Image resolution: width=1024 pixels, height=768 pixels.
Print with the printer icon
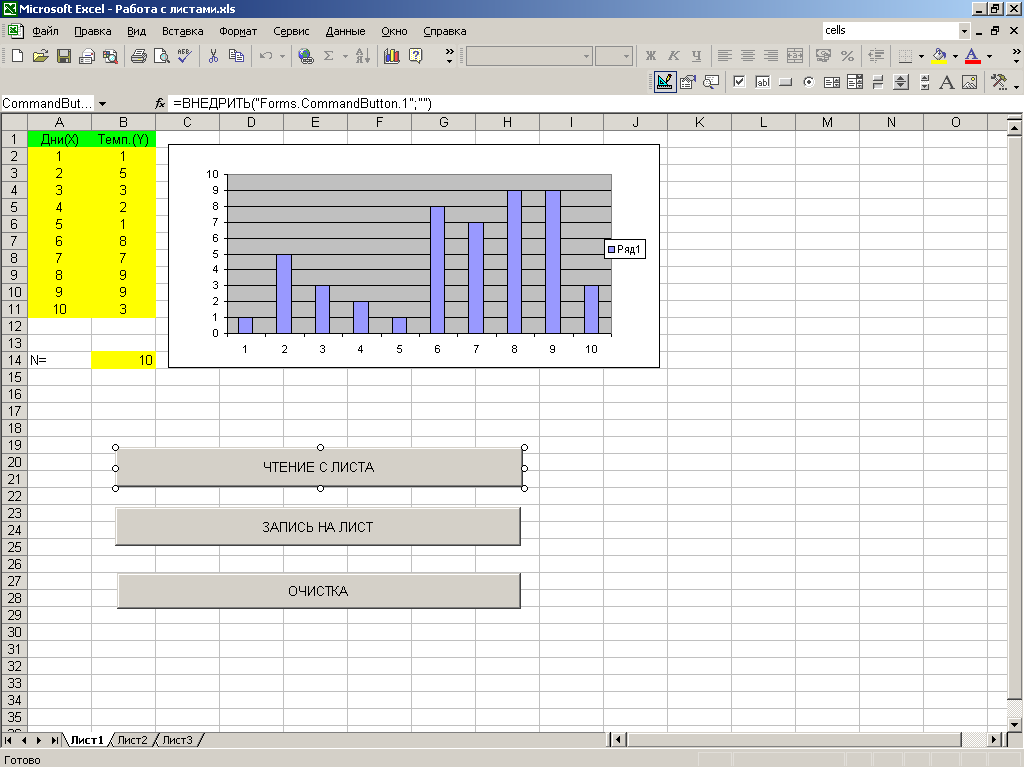pyautogui.click(x=138, y=56)
